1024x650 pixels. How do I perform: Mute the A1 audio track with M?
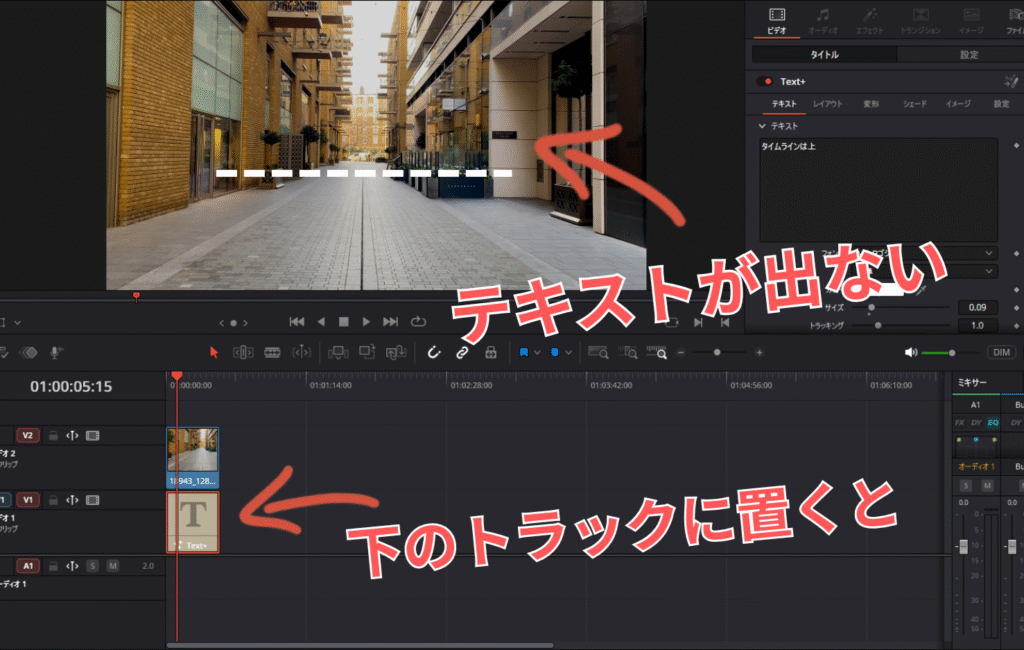tap(113, 566)
